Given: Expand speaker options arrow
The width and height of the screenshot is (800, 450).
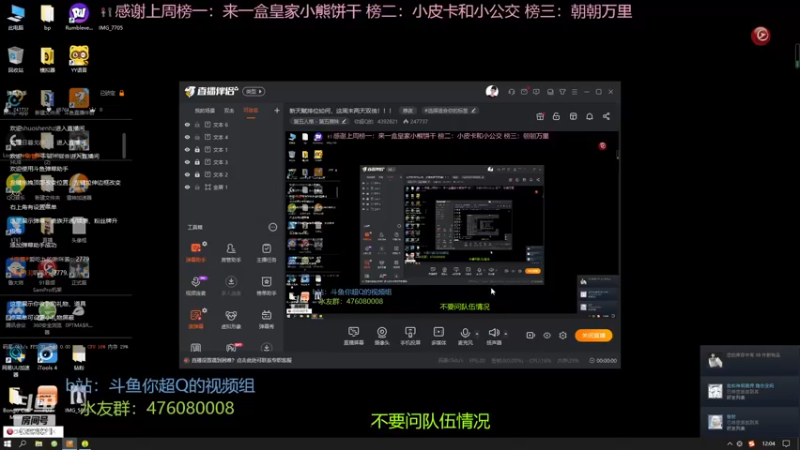Looking at the screenshot, I should pos(506,334).
